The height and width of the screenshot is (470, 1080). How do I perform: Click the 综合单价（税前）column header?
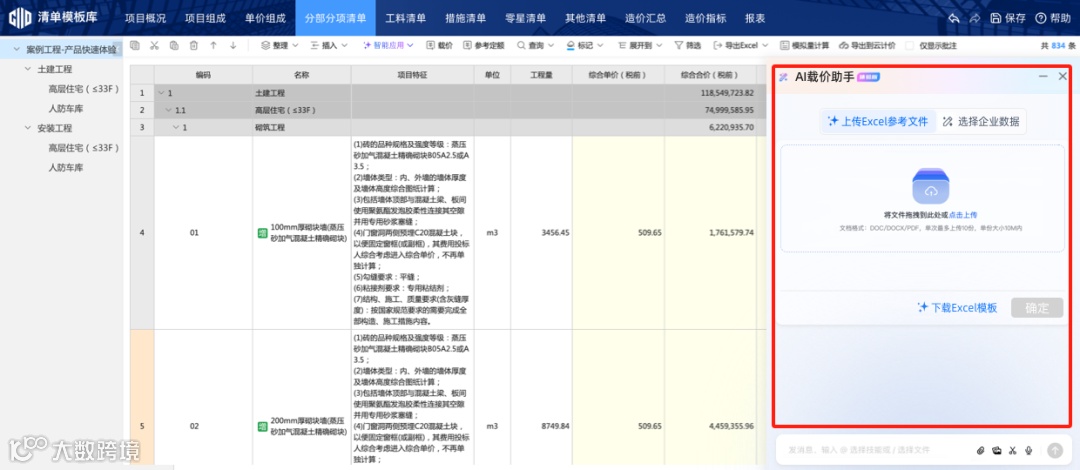click(x=616, y=75)
